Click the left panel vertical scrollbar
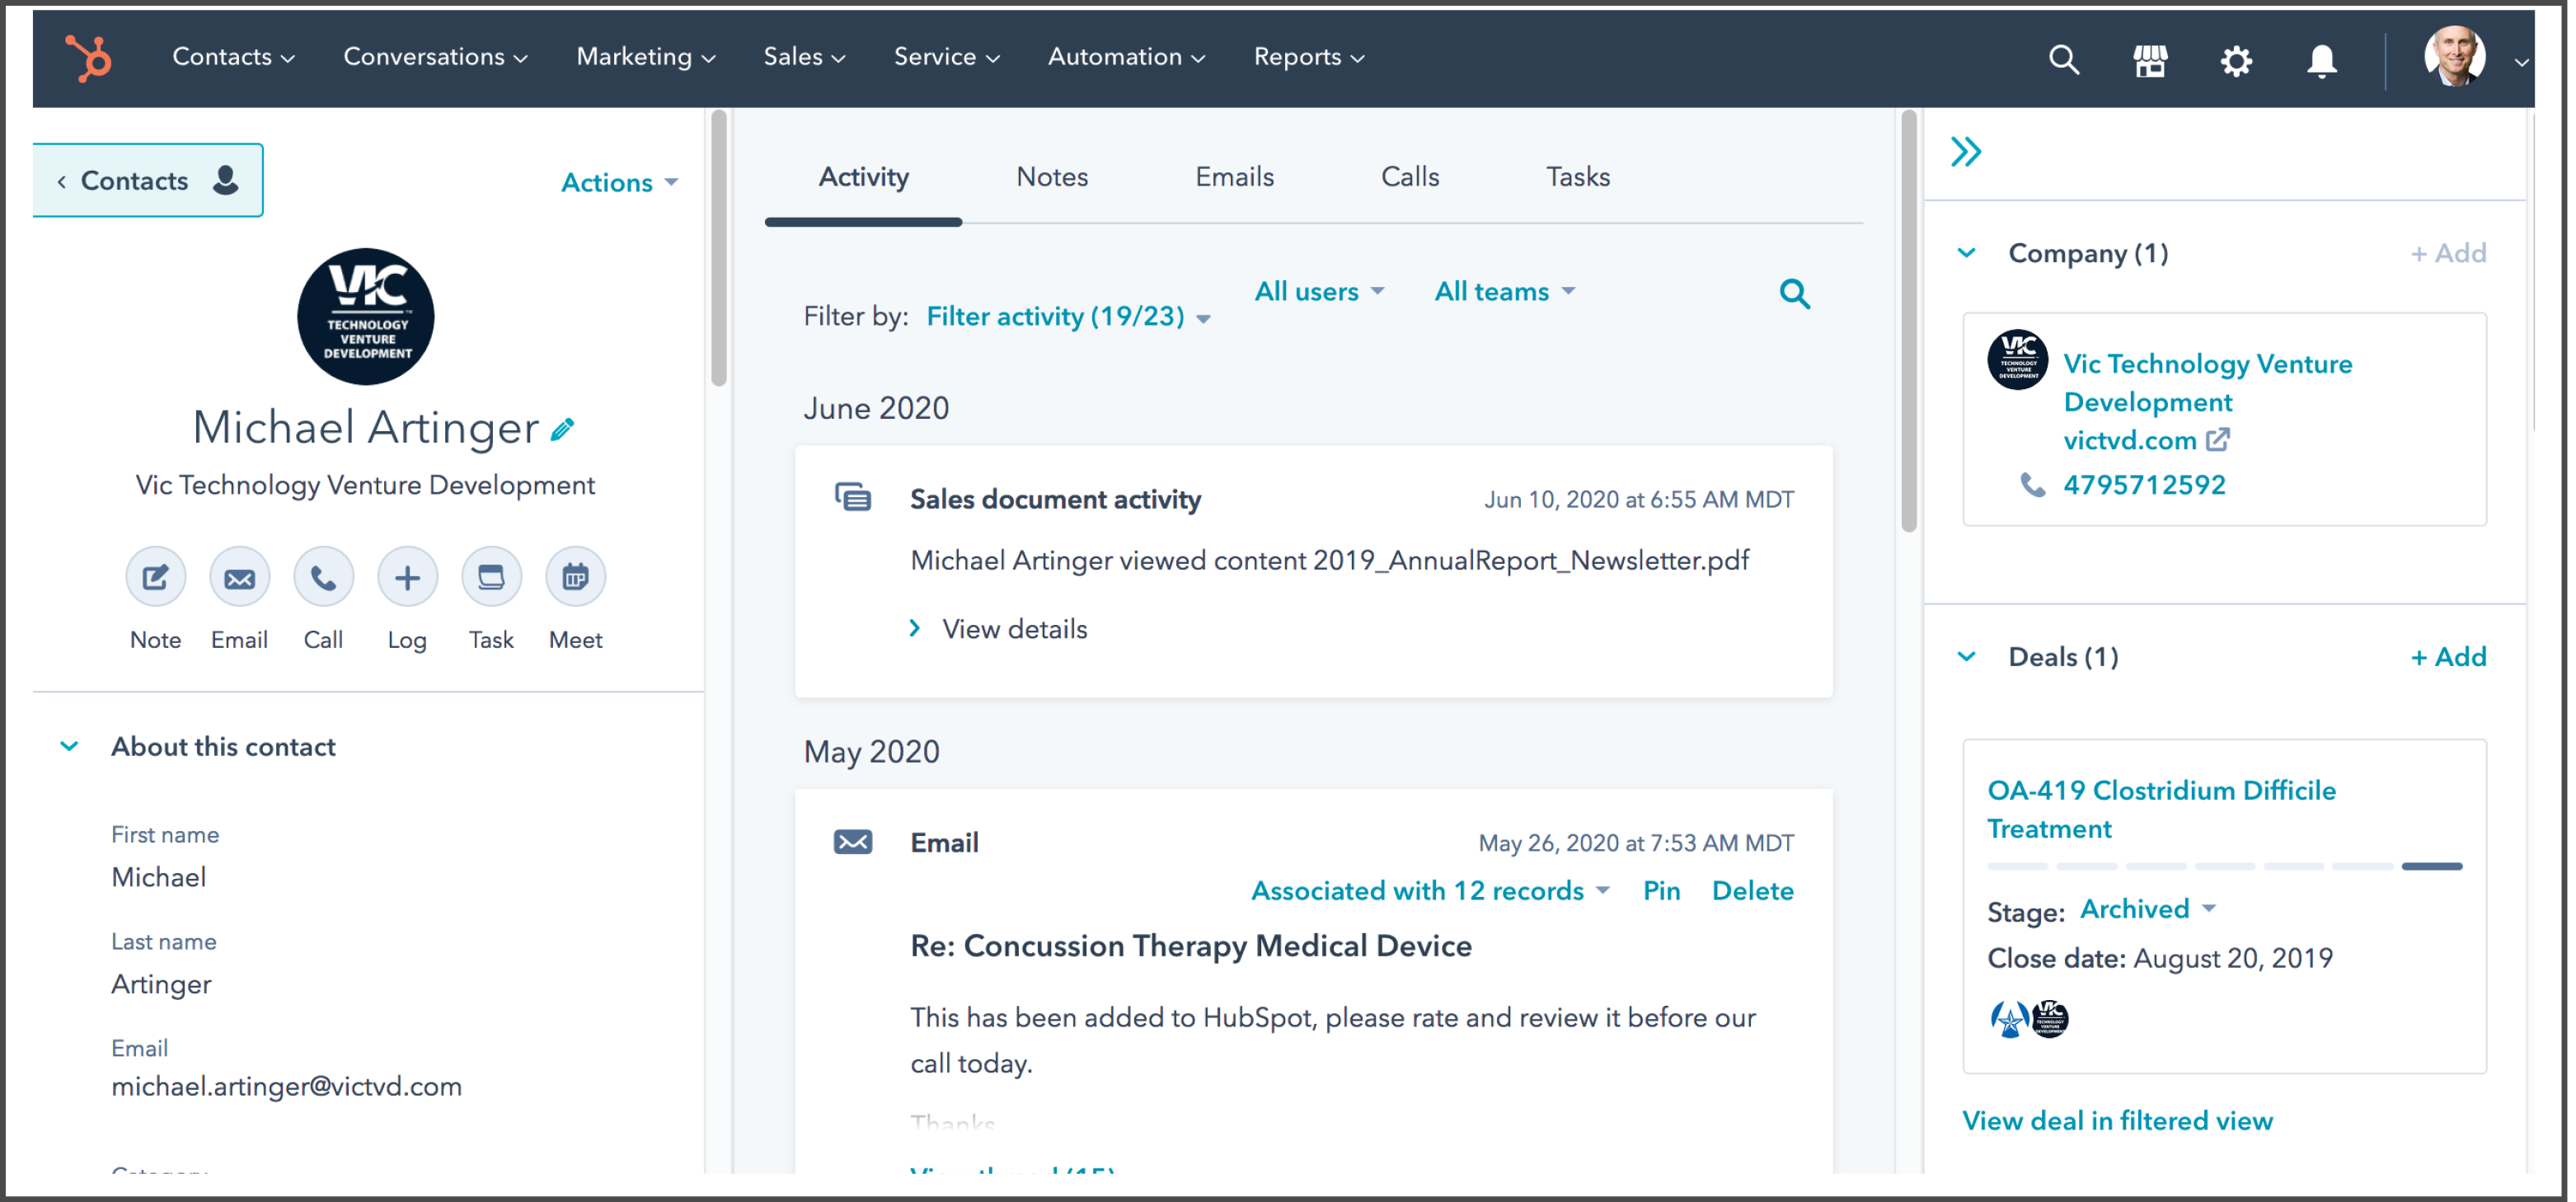This screenshot has height=1202, width=2576. coord(718,249)
